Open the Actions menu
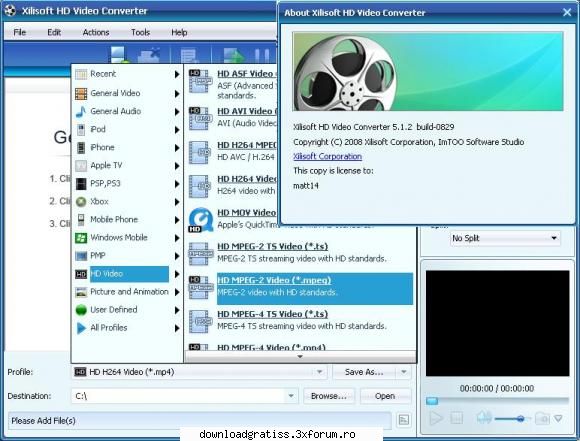580x441 pixels. (96, 33)
